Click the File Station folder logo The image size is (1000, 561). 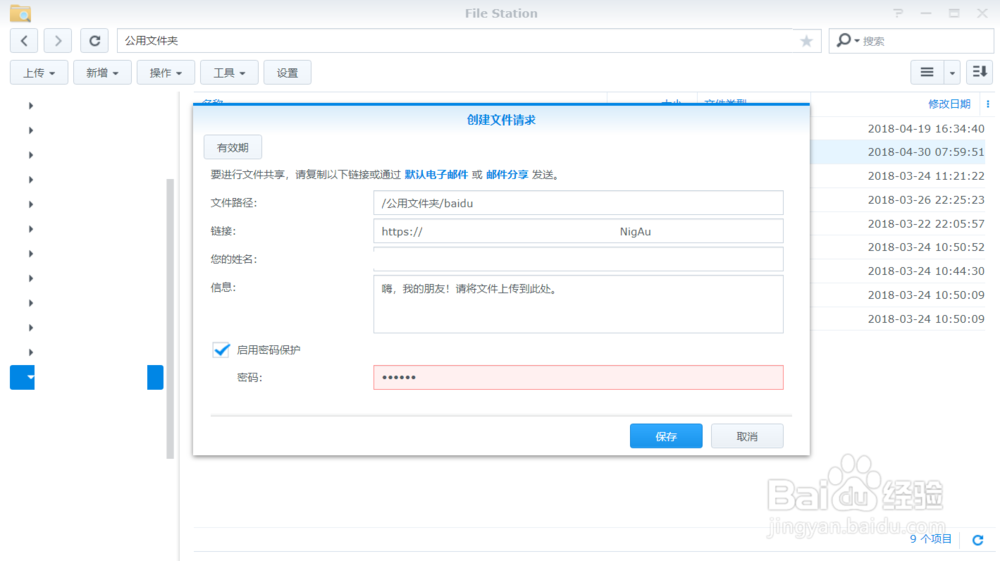(20, 13)
